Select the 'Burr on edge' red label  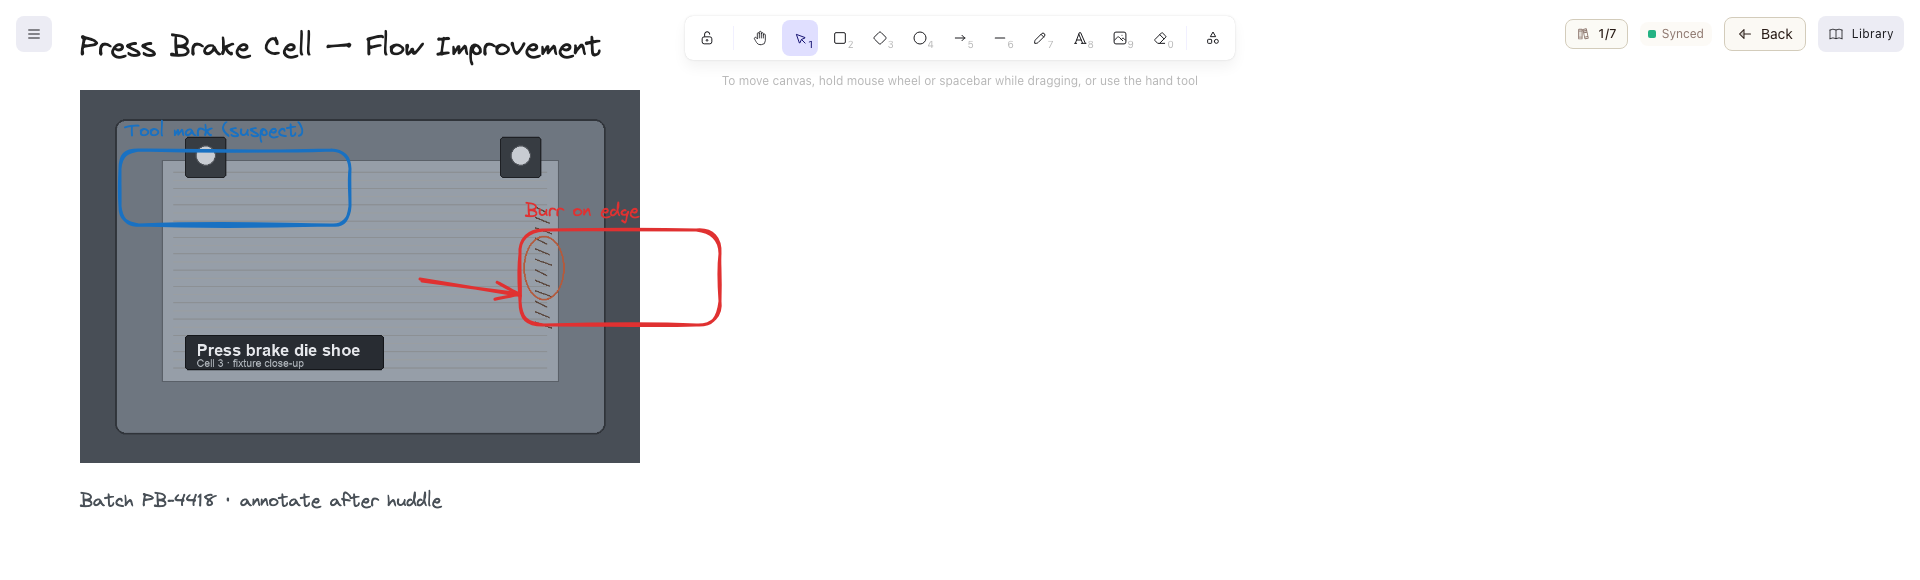coord(581,211)
